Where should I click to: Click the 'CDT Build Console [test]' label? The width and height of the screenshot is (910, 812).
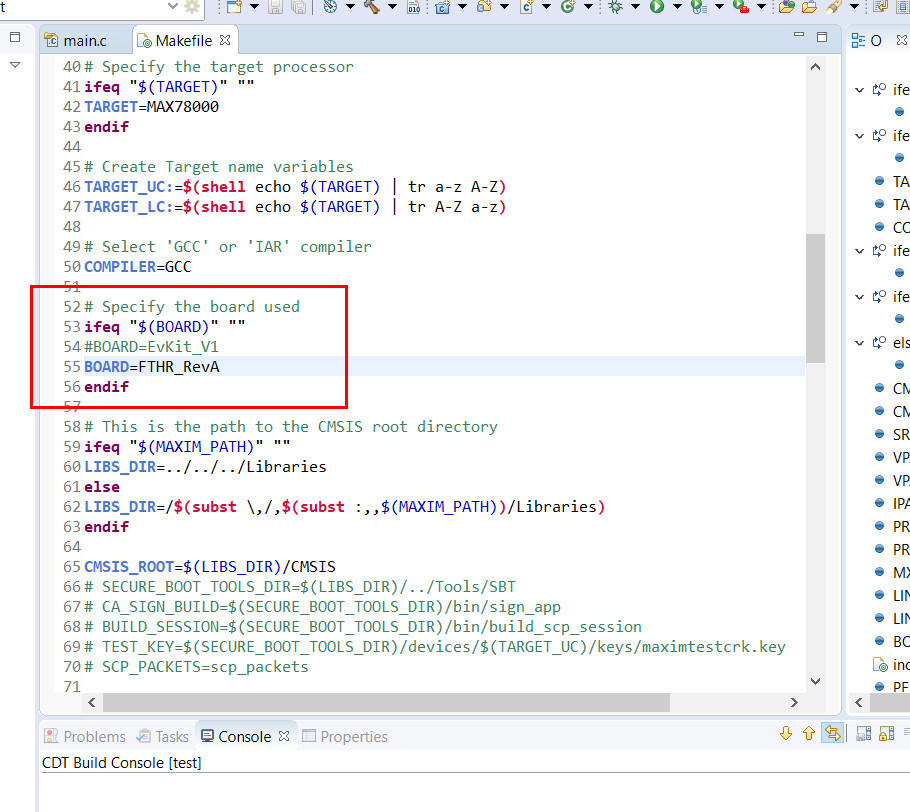(x=122, y=763)
